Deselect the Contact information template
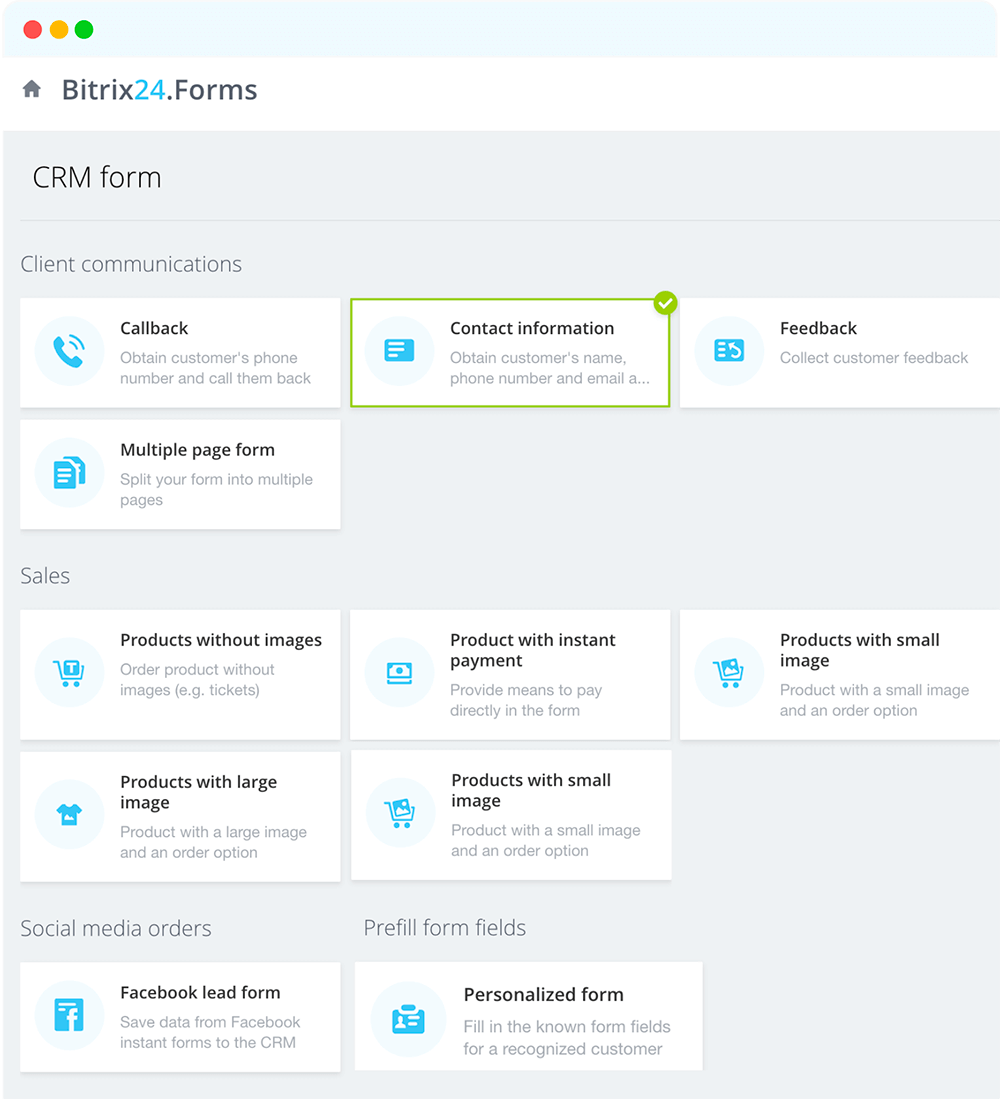This screenshot has height=1099, width=1000. click(x=510, y=353)
